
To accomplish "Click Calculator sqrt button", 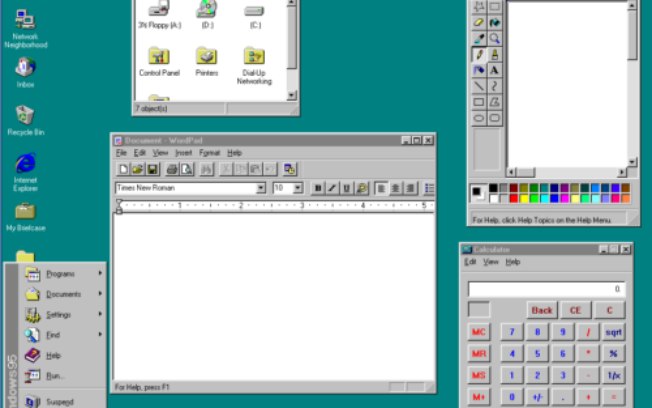I will pos(613,332).
